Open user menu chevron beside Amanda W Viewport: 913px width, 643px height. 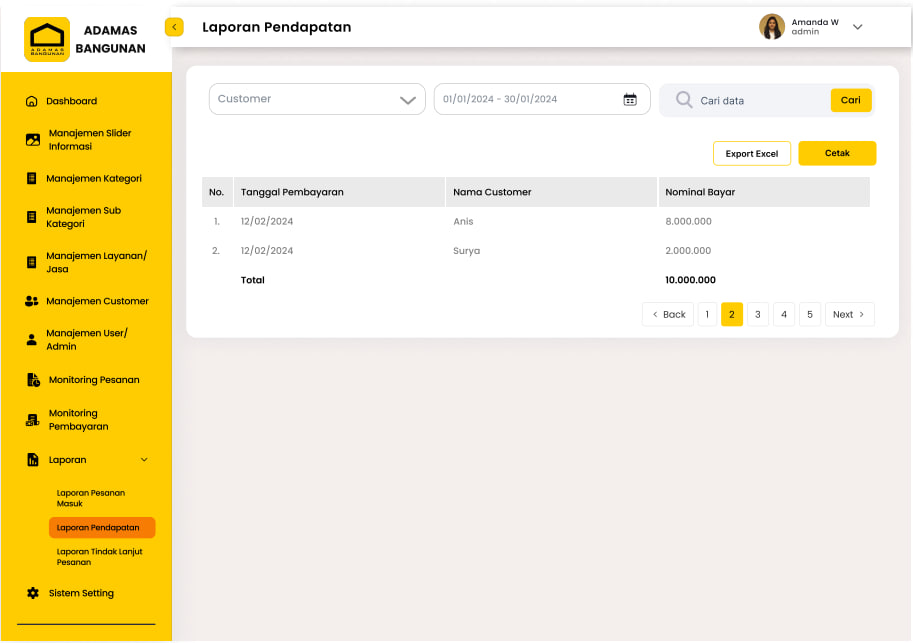(x=858, y=27)
